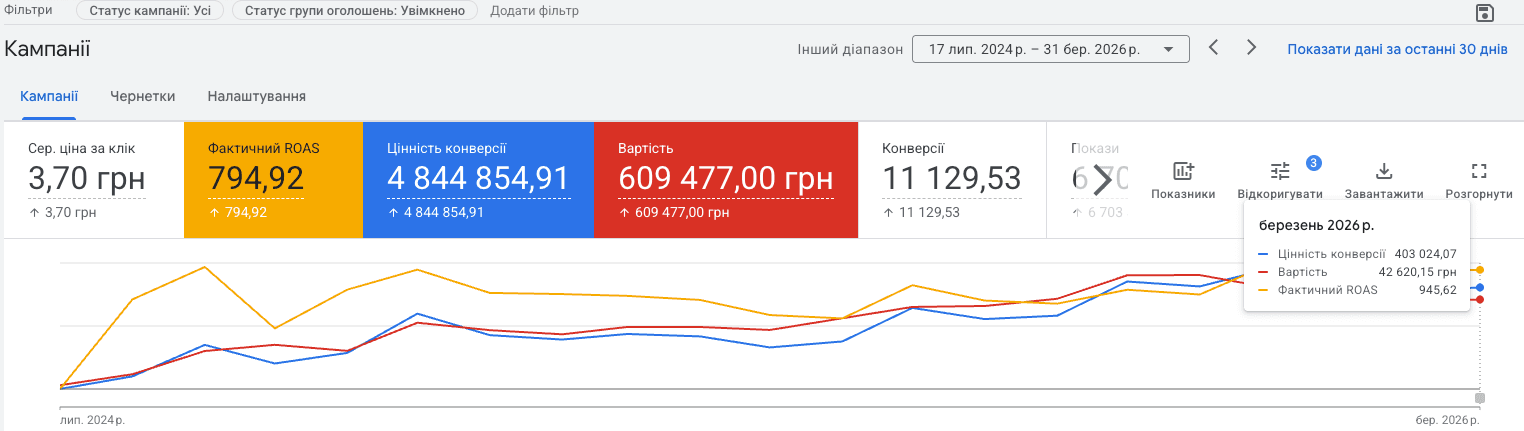Select Конверсії scorecard
Screen dimensions: 1524x431
tap(952, 180)
